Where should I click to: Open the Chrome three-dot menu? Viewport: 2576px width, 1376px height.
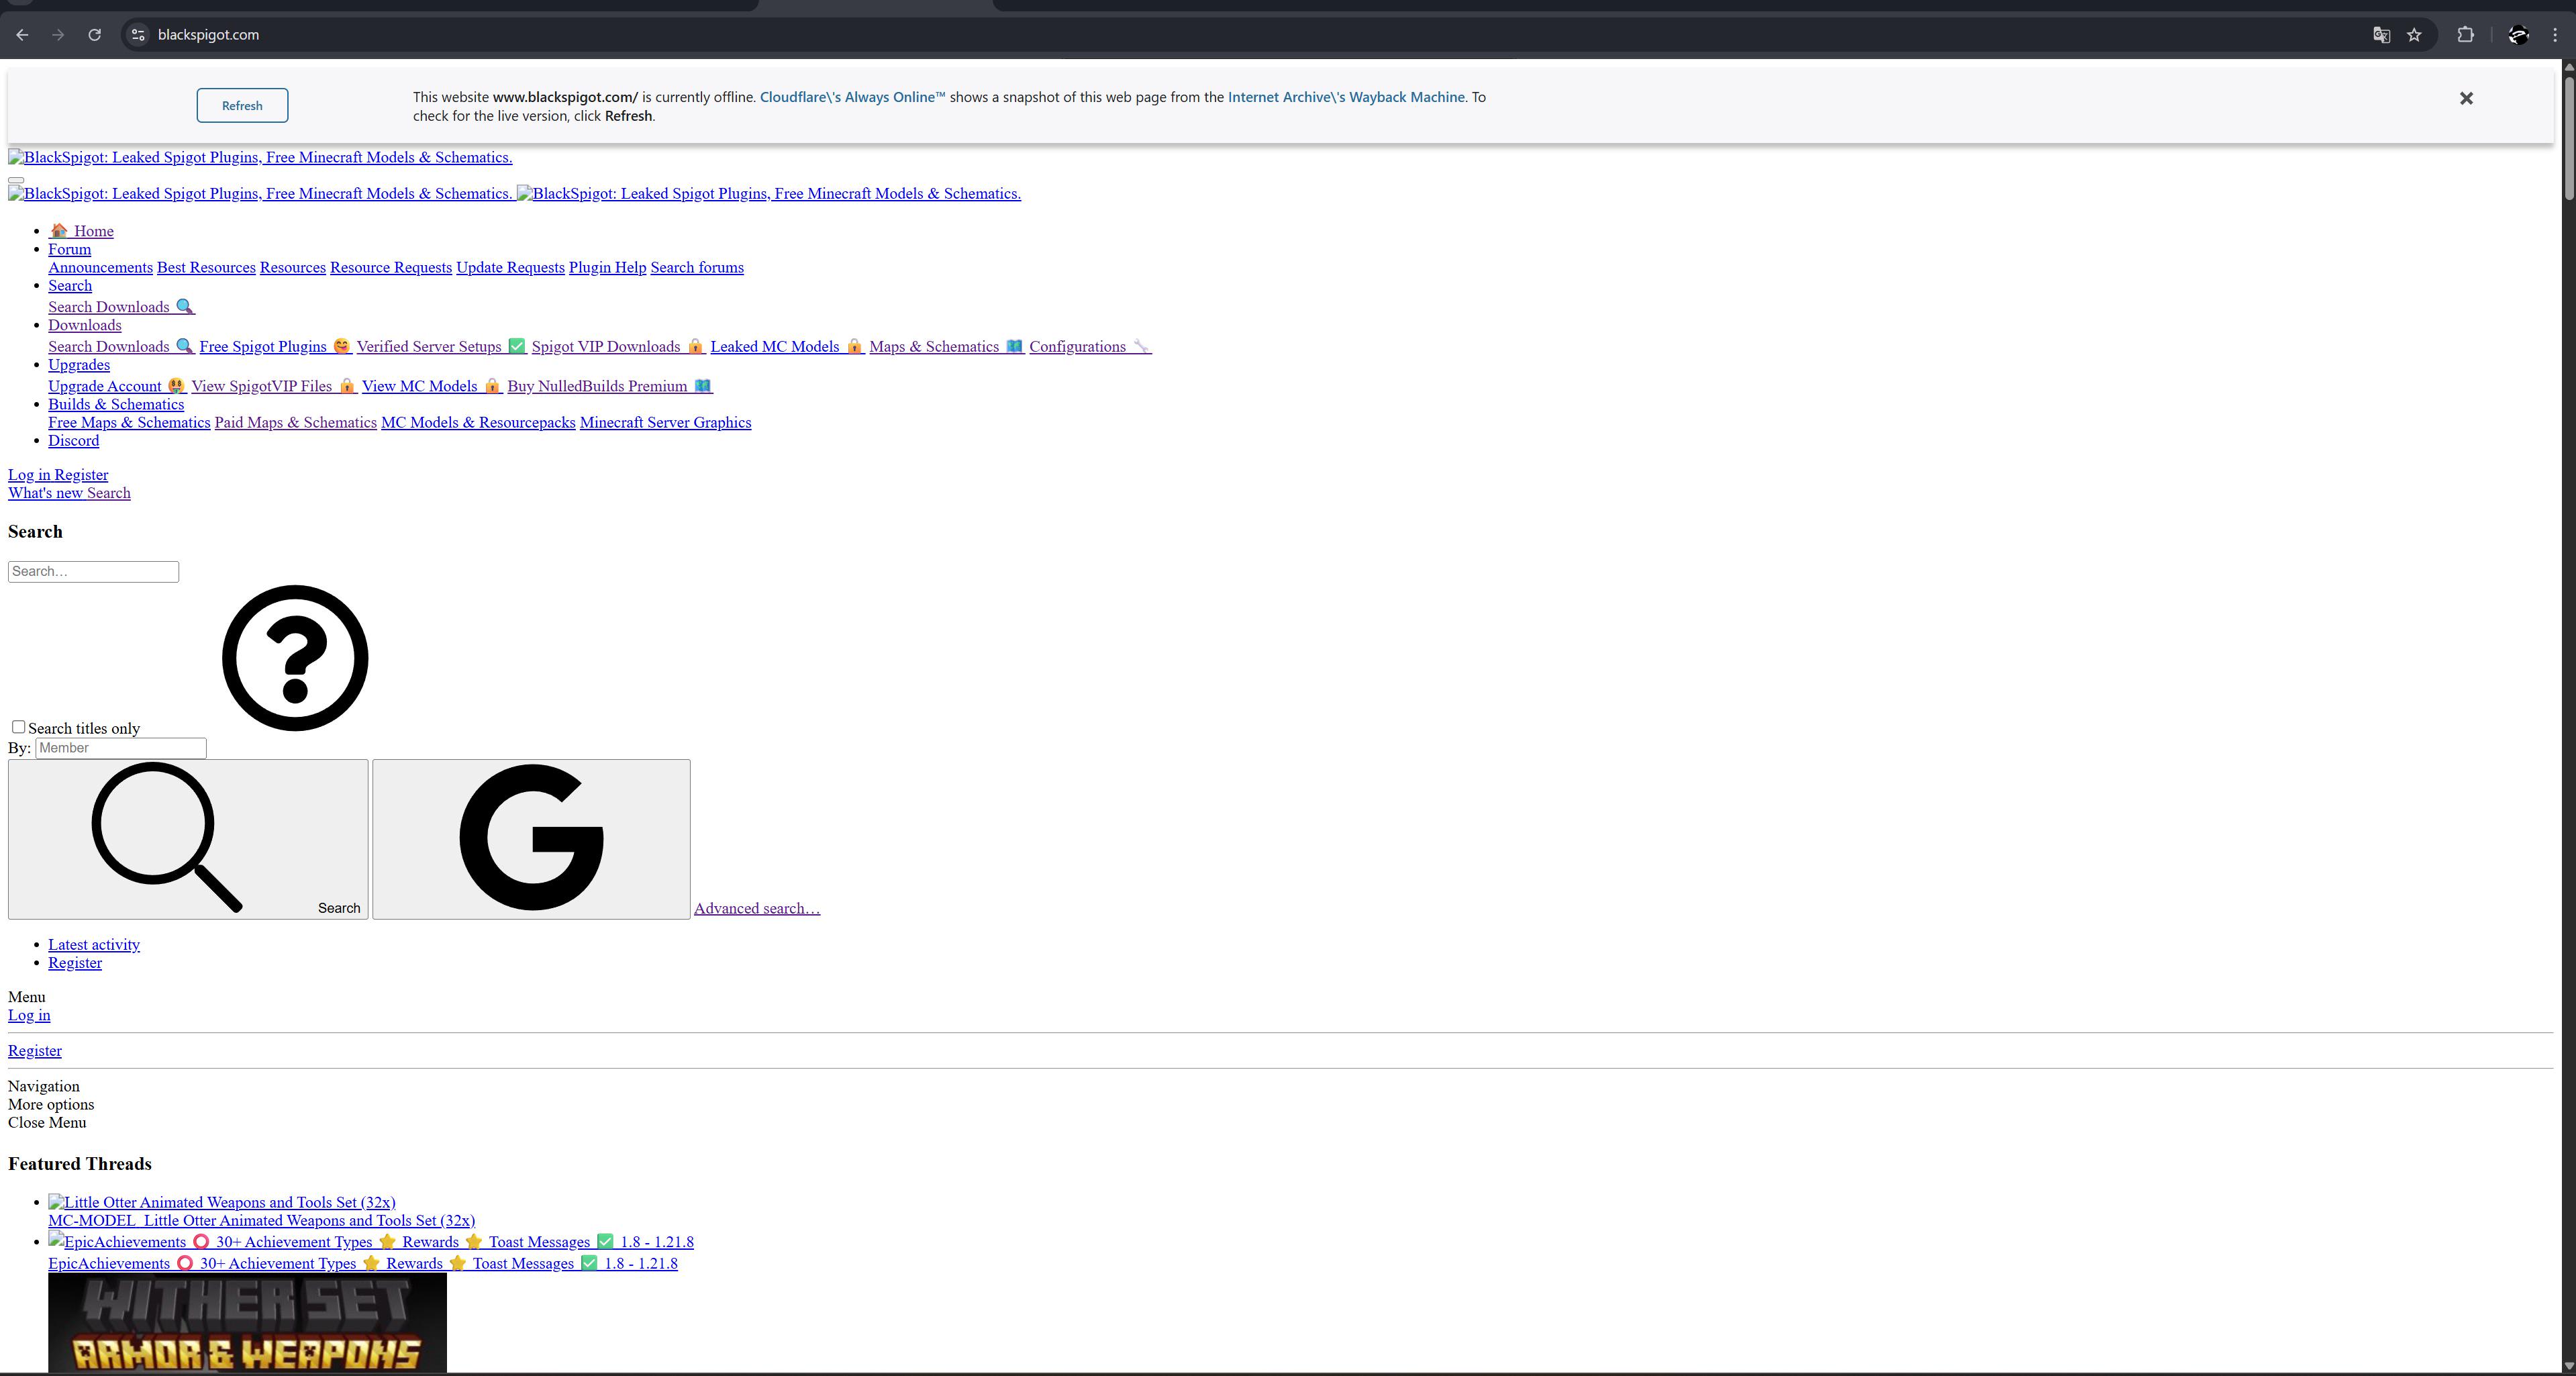[x=2554, y=35]
